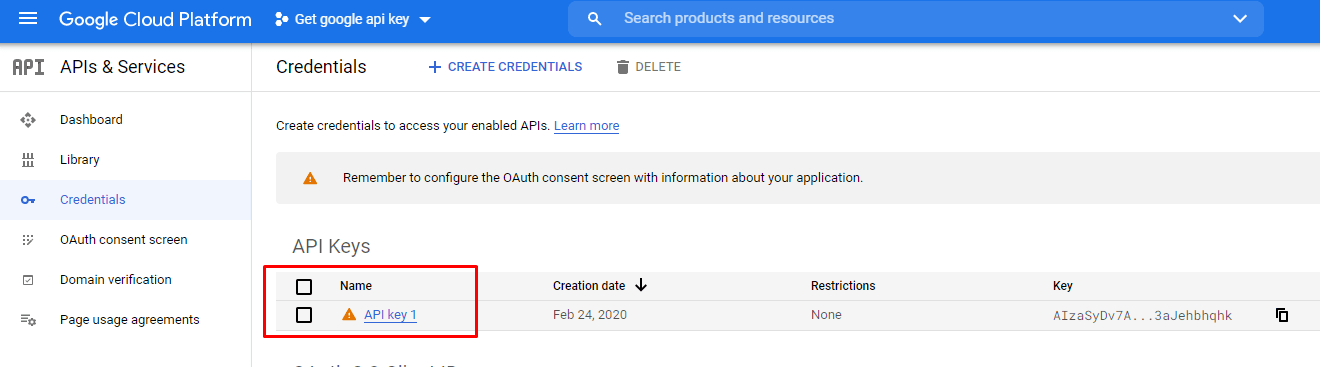The height and width of the screenshot is (367, 1320).
Task: Click the OAuth consent screen icon
Action: 28,240
